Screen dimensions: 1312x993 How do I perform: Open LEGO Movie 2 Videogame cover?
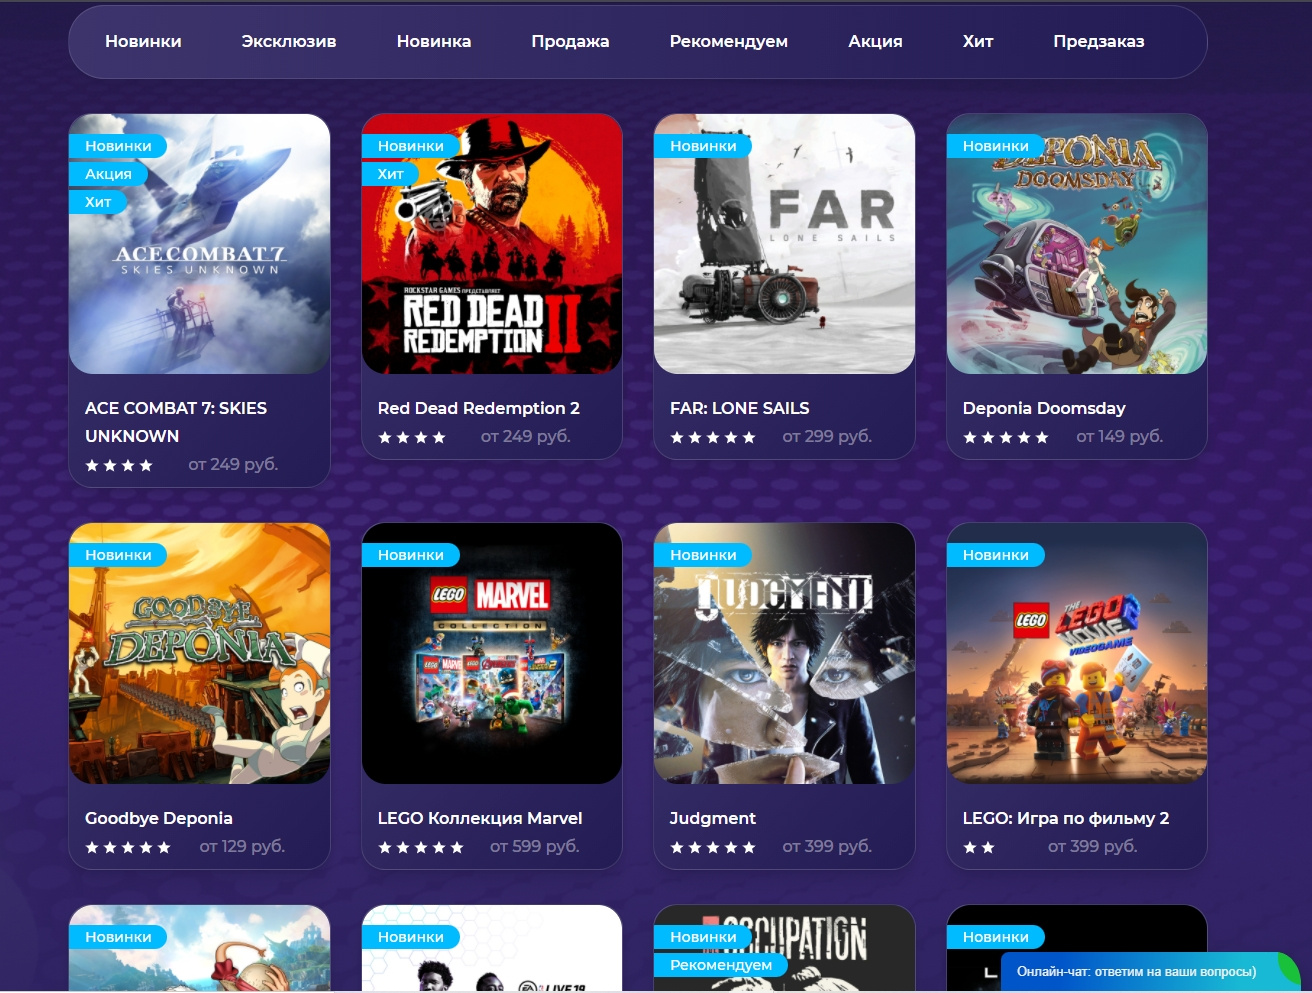point(1077,653)
